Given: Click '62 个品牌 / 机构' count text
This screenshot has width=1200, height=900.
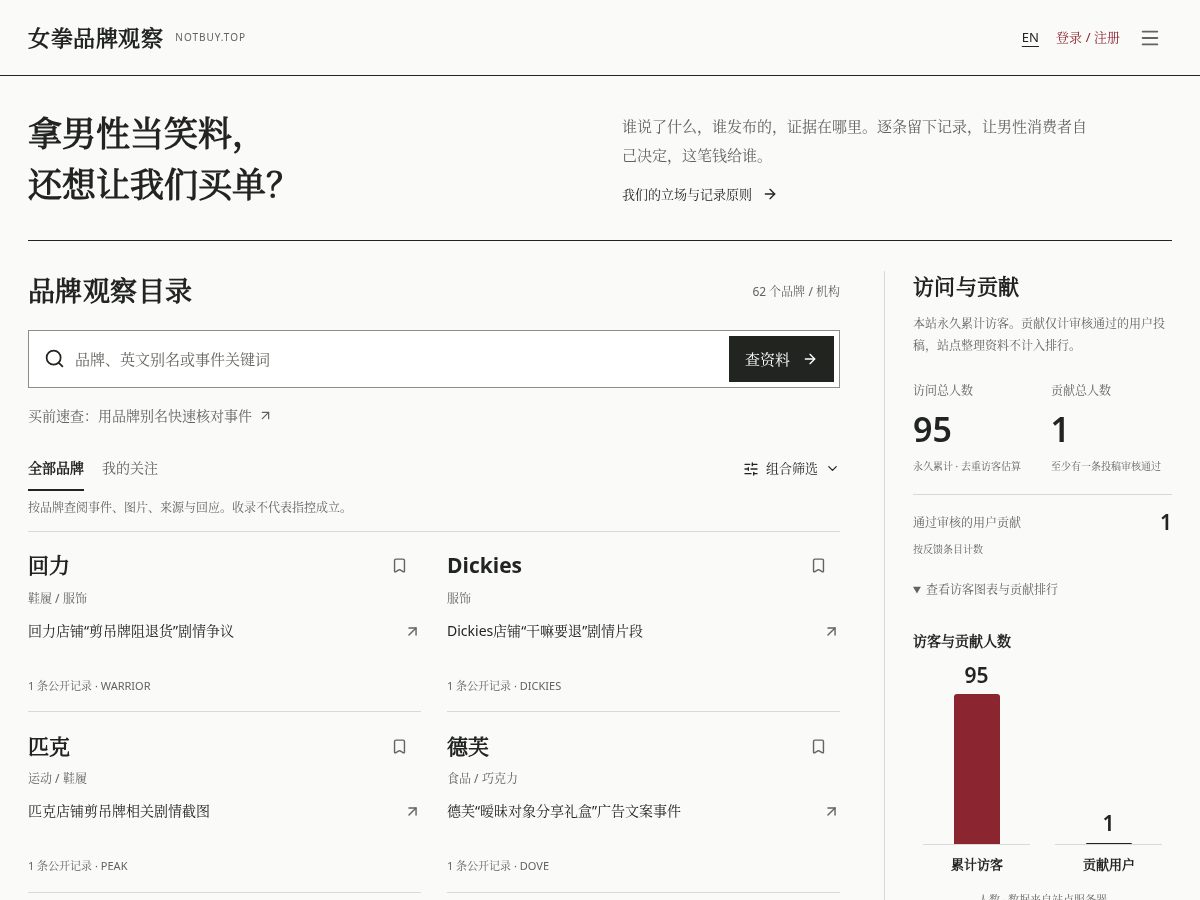Looking at the screenshot, I should coord(796,291).
